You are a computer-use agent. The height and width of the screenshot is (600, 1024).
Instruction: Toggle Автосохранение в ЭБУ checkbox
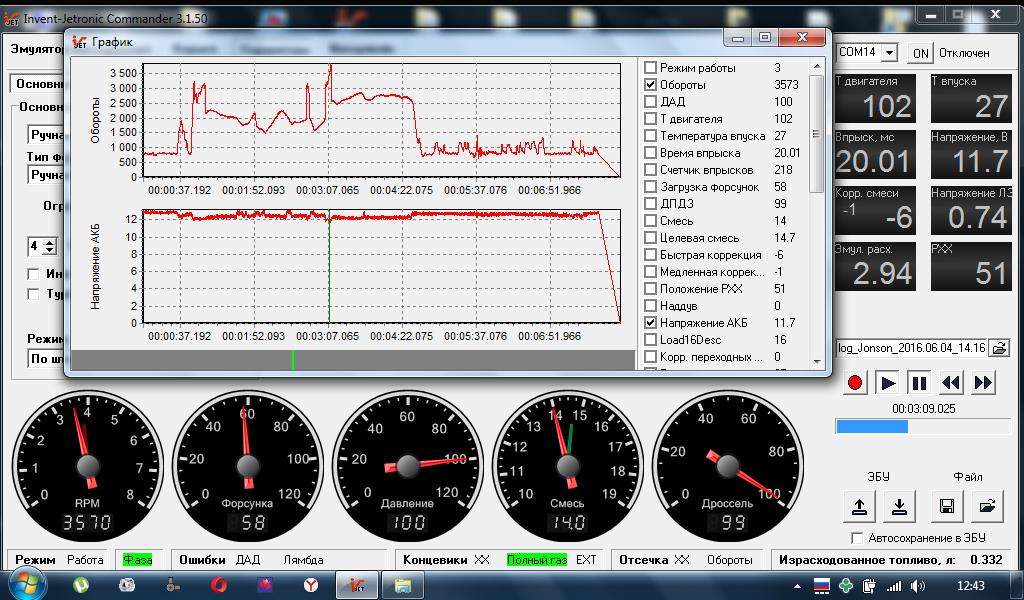tap(857, 538)
